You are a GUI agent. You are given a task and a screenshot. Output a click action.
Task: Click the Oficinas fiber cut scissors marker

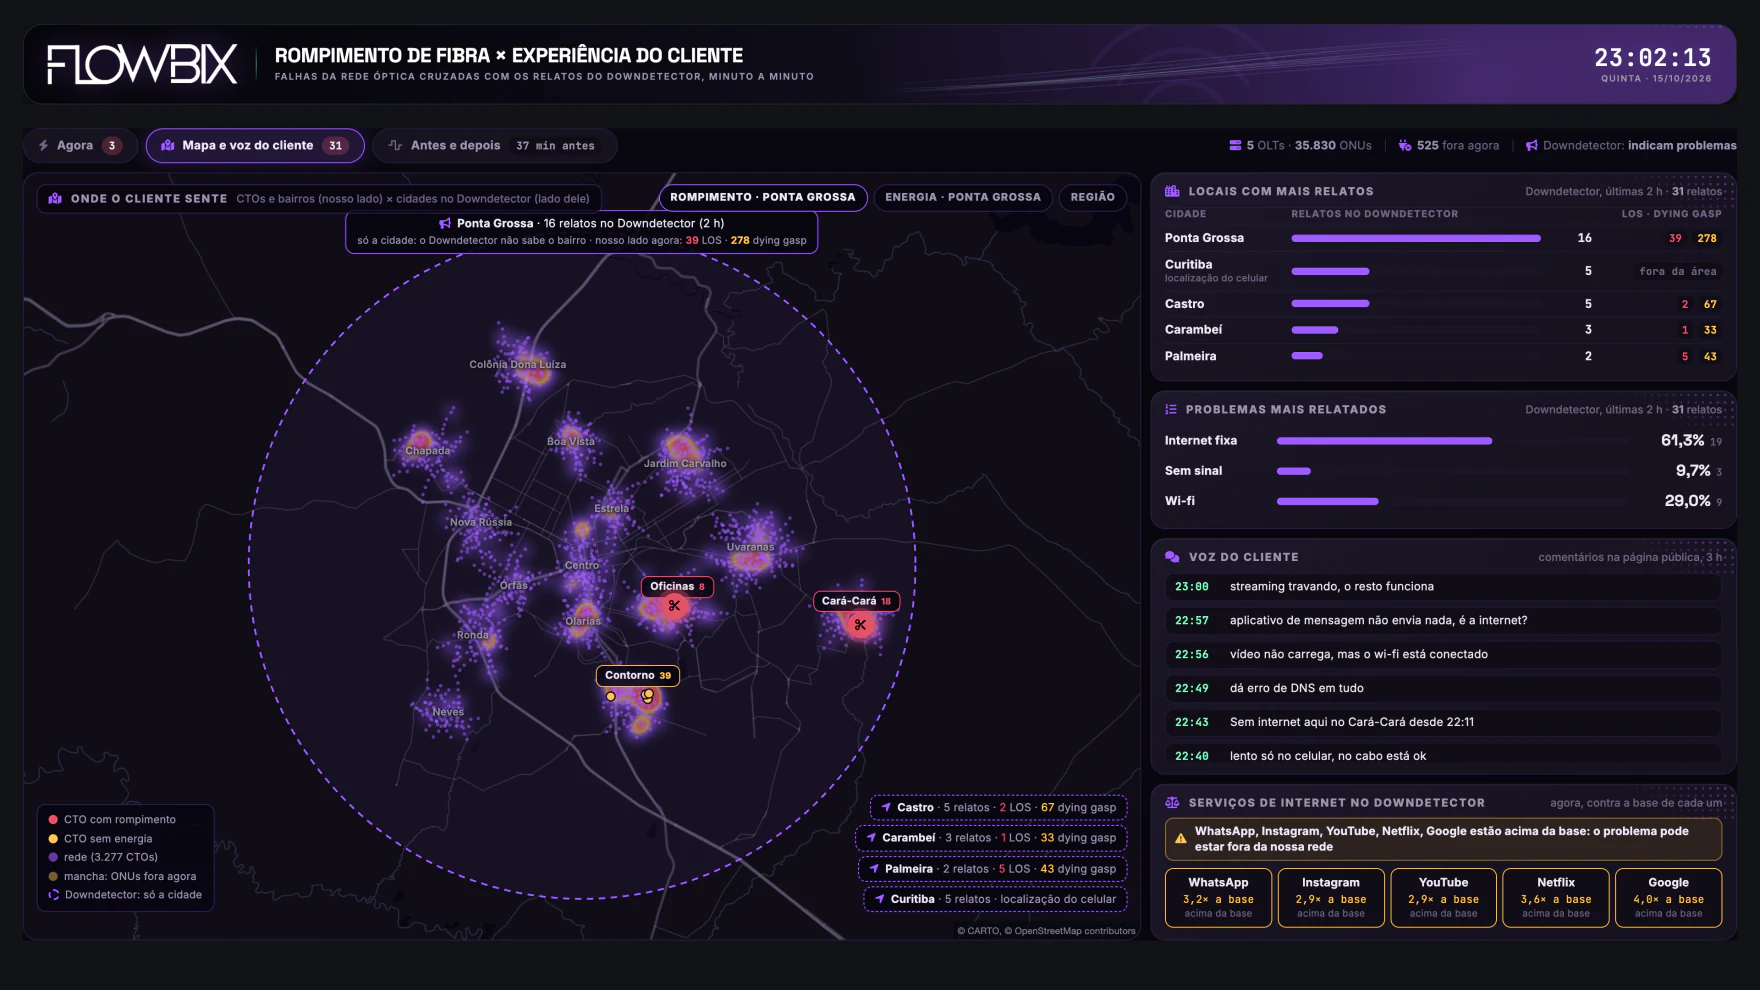click(x=674, y=606)
